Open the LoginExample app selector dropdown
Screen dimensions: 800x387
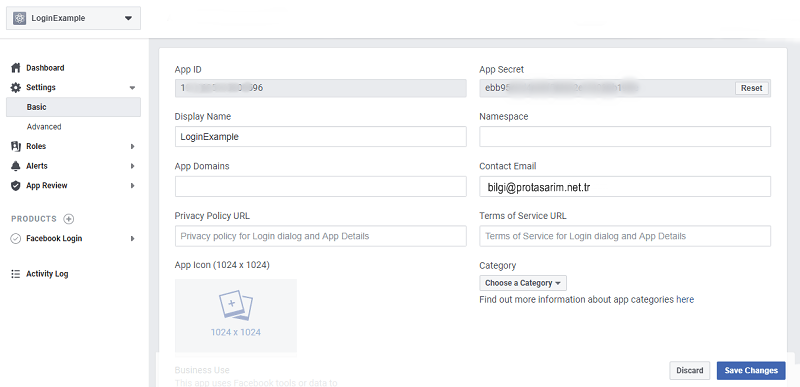(x=73, y=18)
